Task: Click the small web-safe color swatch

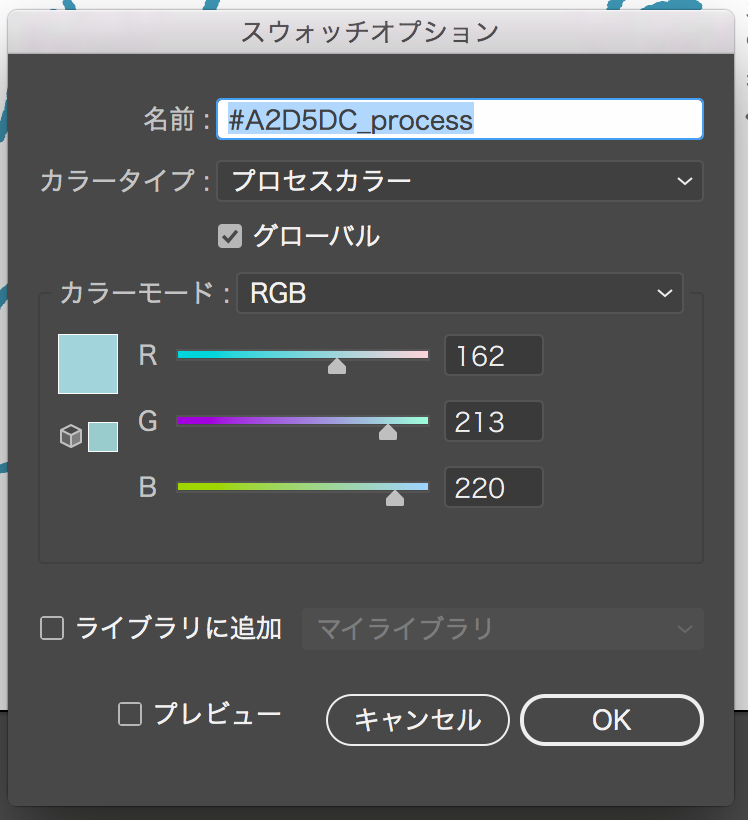Action: pos(103,437)
